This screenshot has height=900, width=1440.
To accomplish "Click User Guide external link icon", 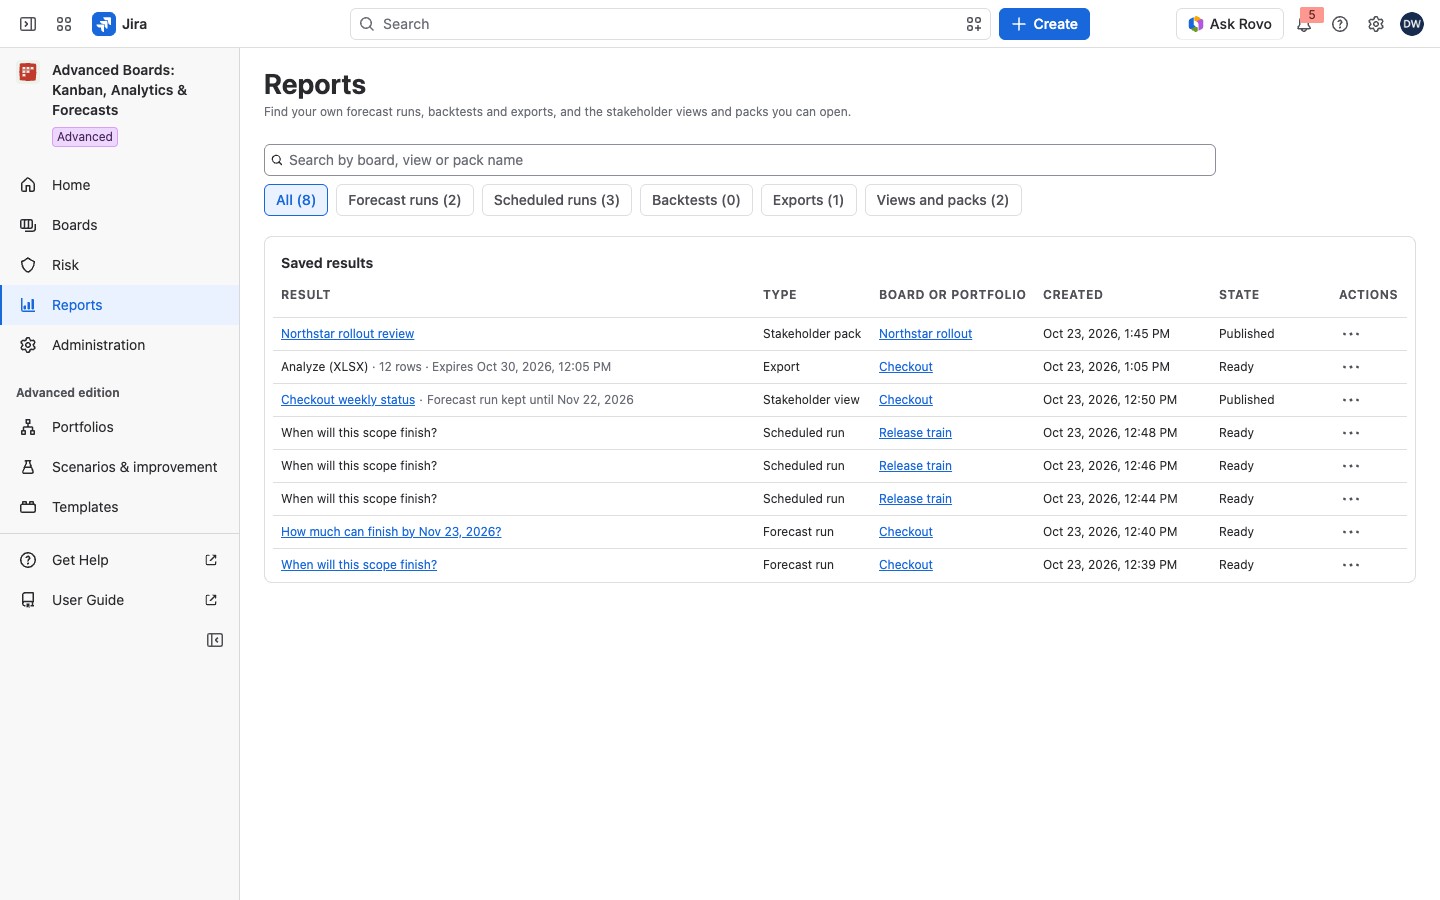I will (x=211, y=600).
